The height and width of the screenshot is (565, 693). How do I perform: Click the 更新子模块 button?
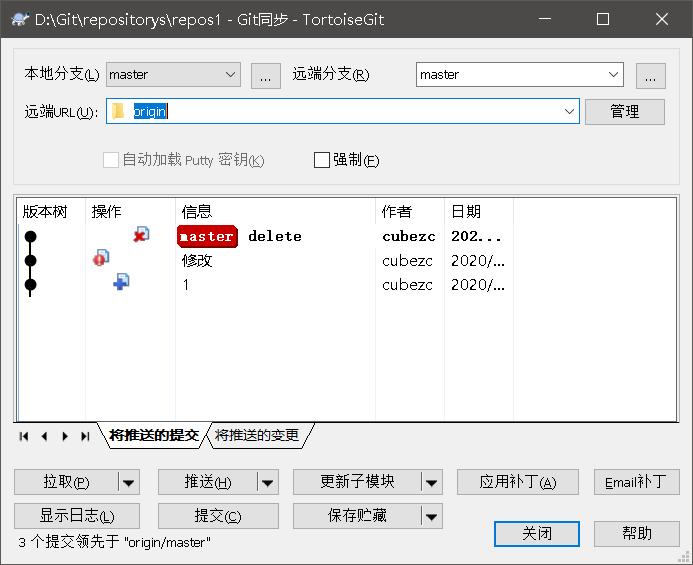pos(357,482)
